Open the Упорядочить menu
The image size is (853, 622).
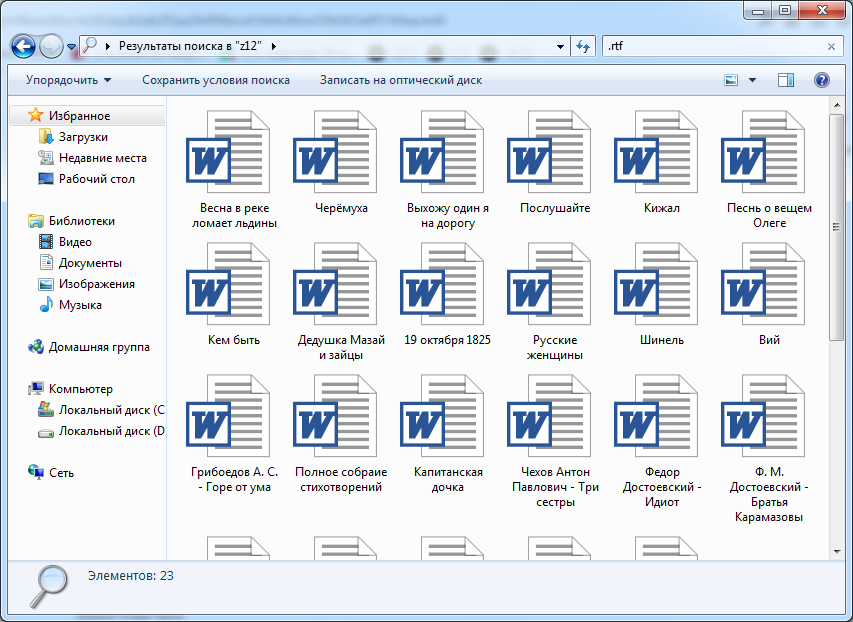(x=69, y=80)
